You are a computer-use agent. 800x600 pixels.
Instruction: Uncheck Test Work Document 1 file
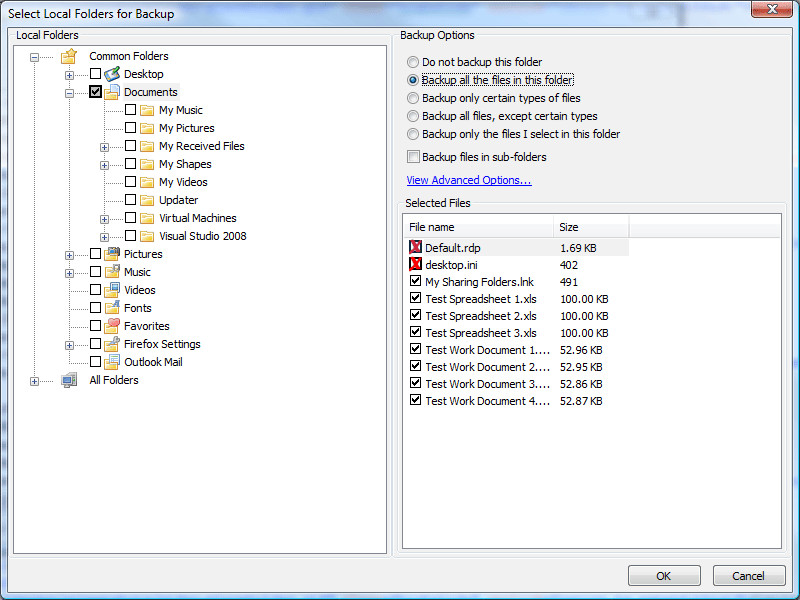pyautogui.click(x=415, y=349)
